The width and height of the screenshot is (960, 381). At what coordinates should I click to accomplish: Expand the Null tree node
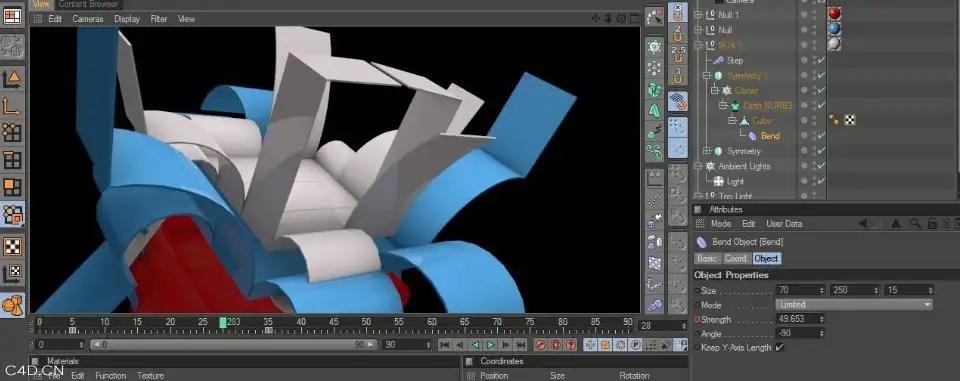tap(698, 29)
